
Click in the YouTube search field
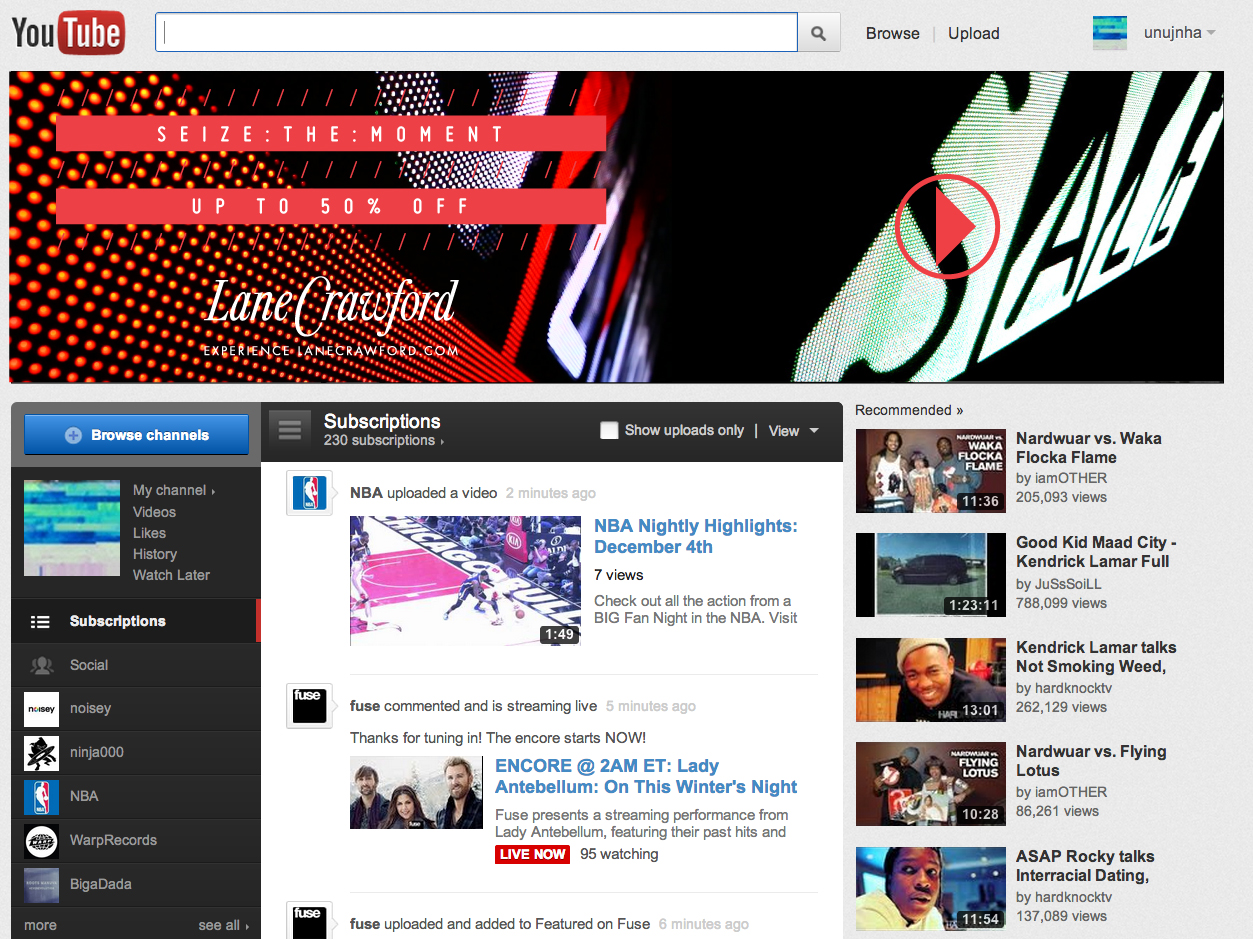[476, 33]
